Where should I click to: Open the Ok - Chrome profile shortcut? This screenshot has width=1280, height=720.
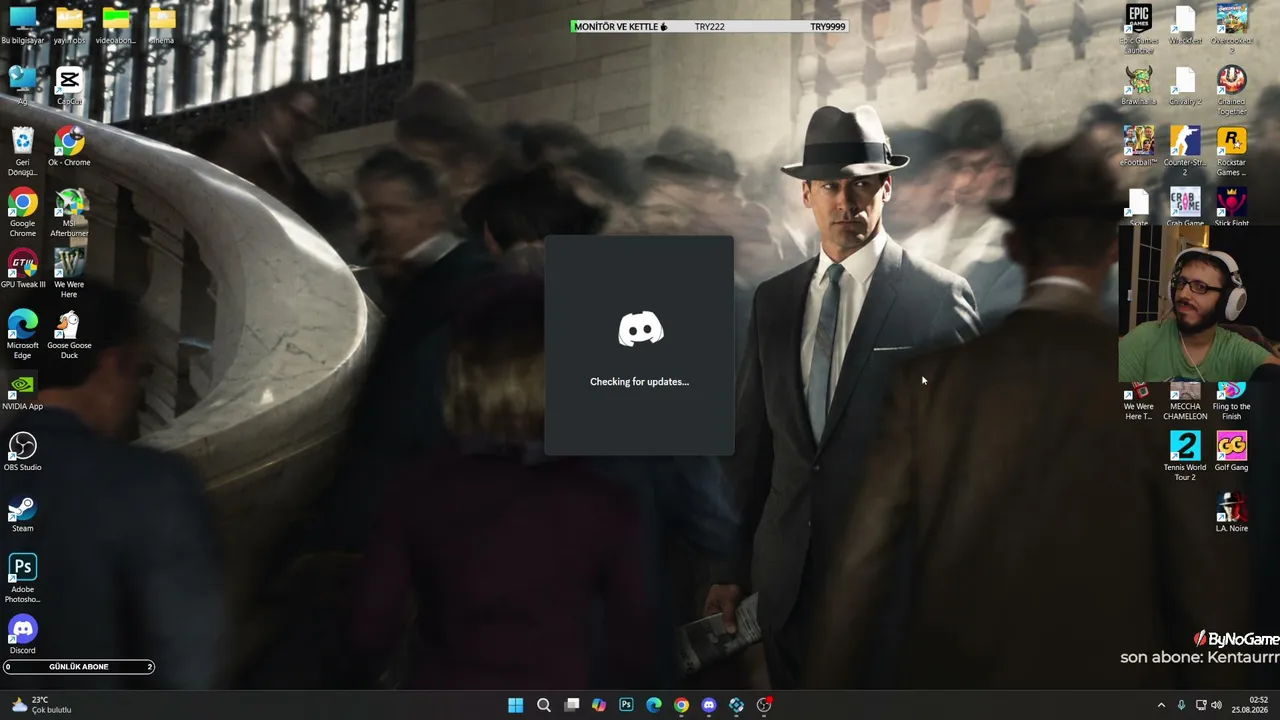[69, 146]
